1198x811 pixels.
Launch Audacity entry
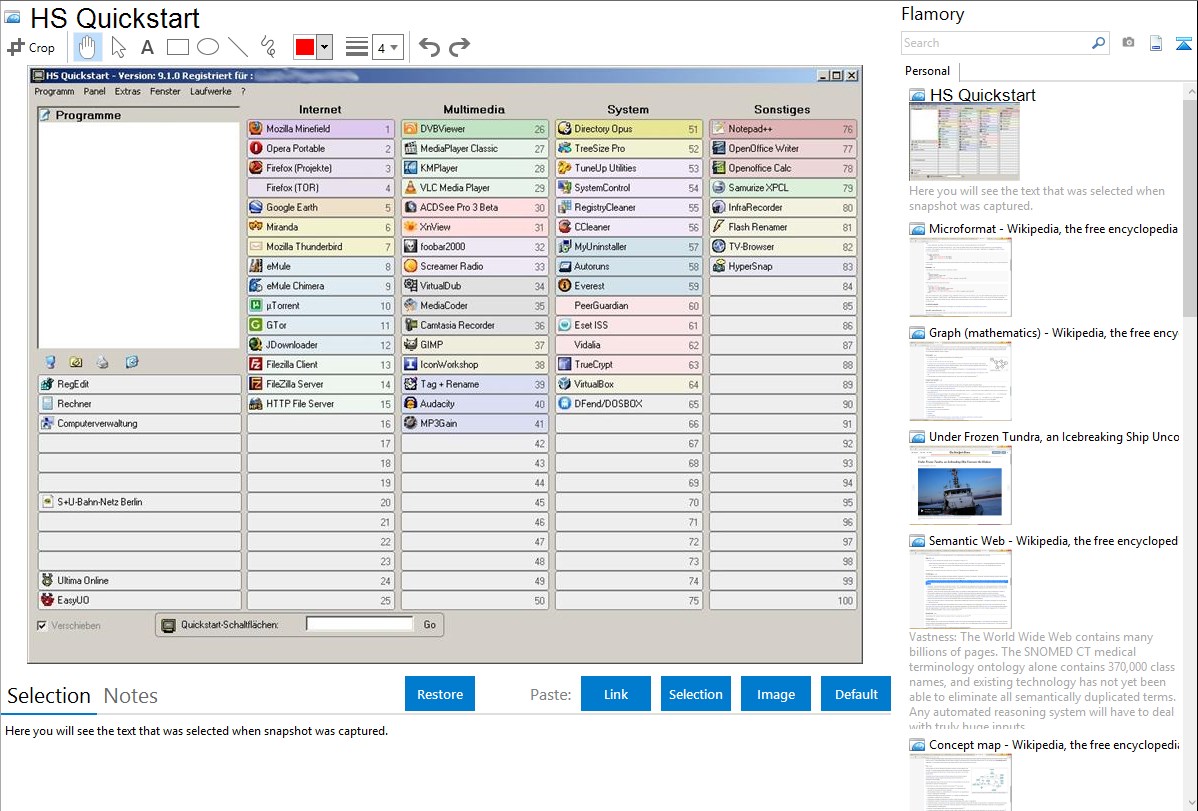pos(474,404)
